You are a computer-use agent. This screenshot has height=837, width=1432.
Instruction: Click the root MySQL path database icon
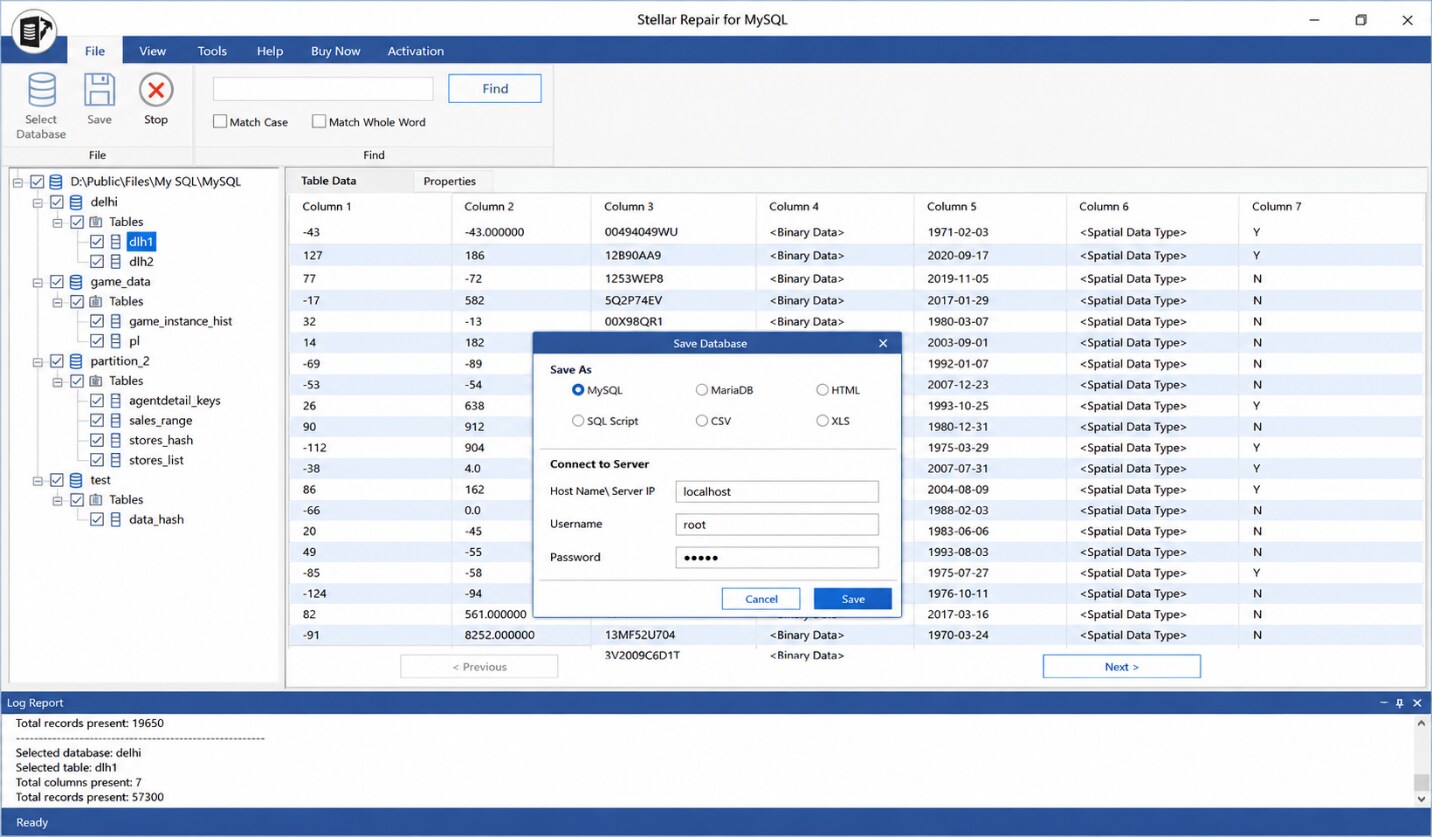tap(56, 182)
